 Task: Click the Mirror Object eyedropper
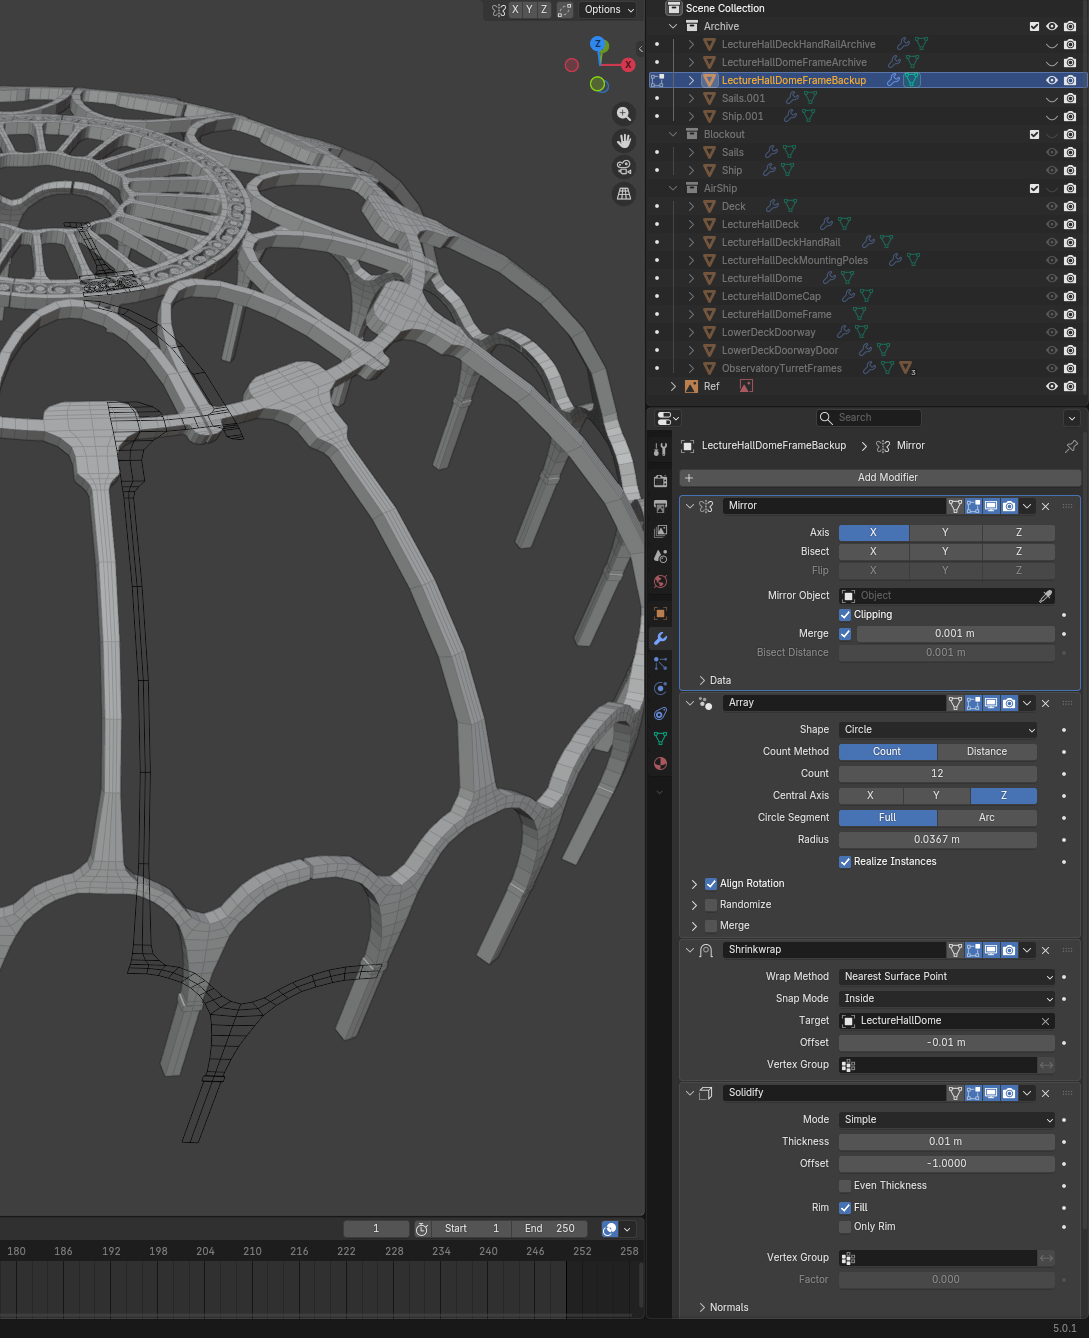click(x=1045, y=596)
